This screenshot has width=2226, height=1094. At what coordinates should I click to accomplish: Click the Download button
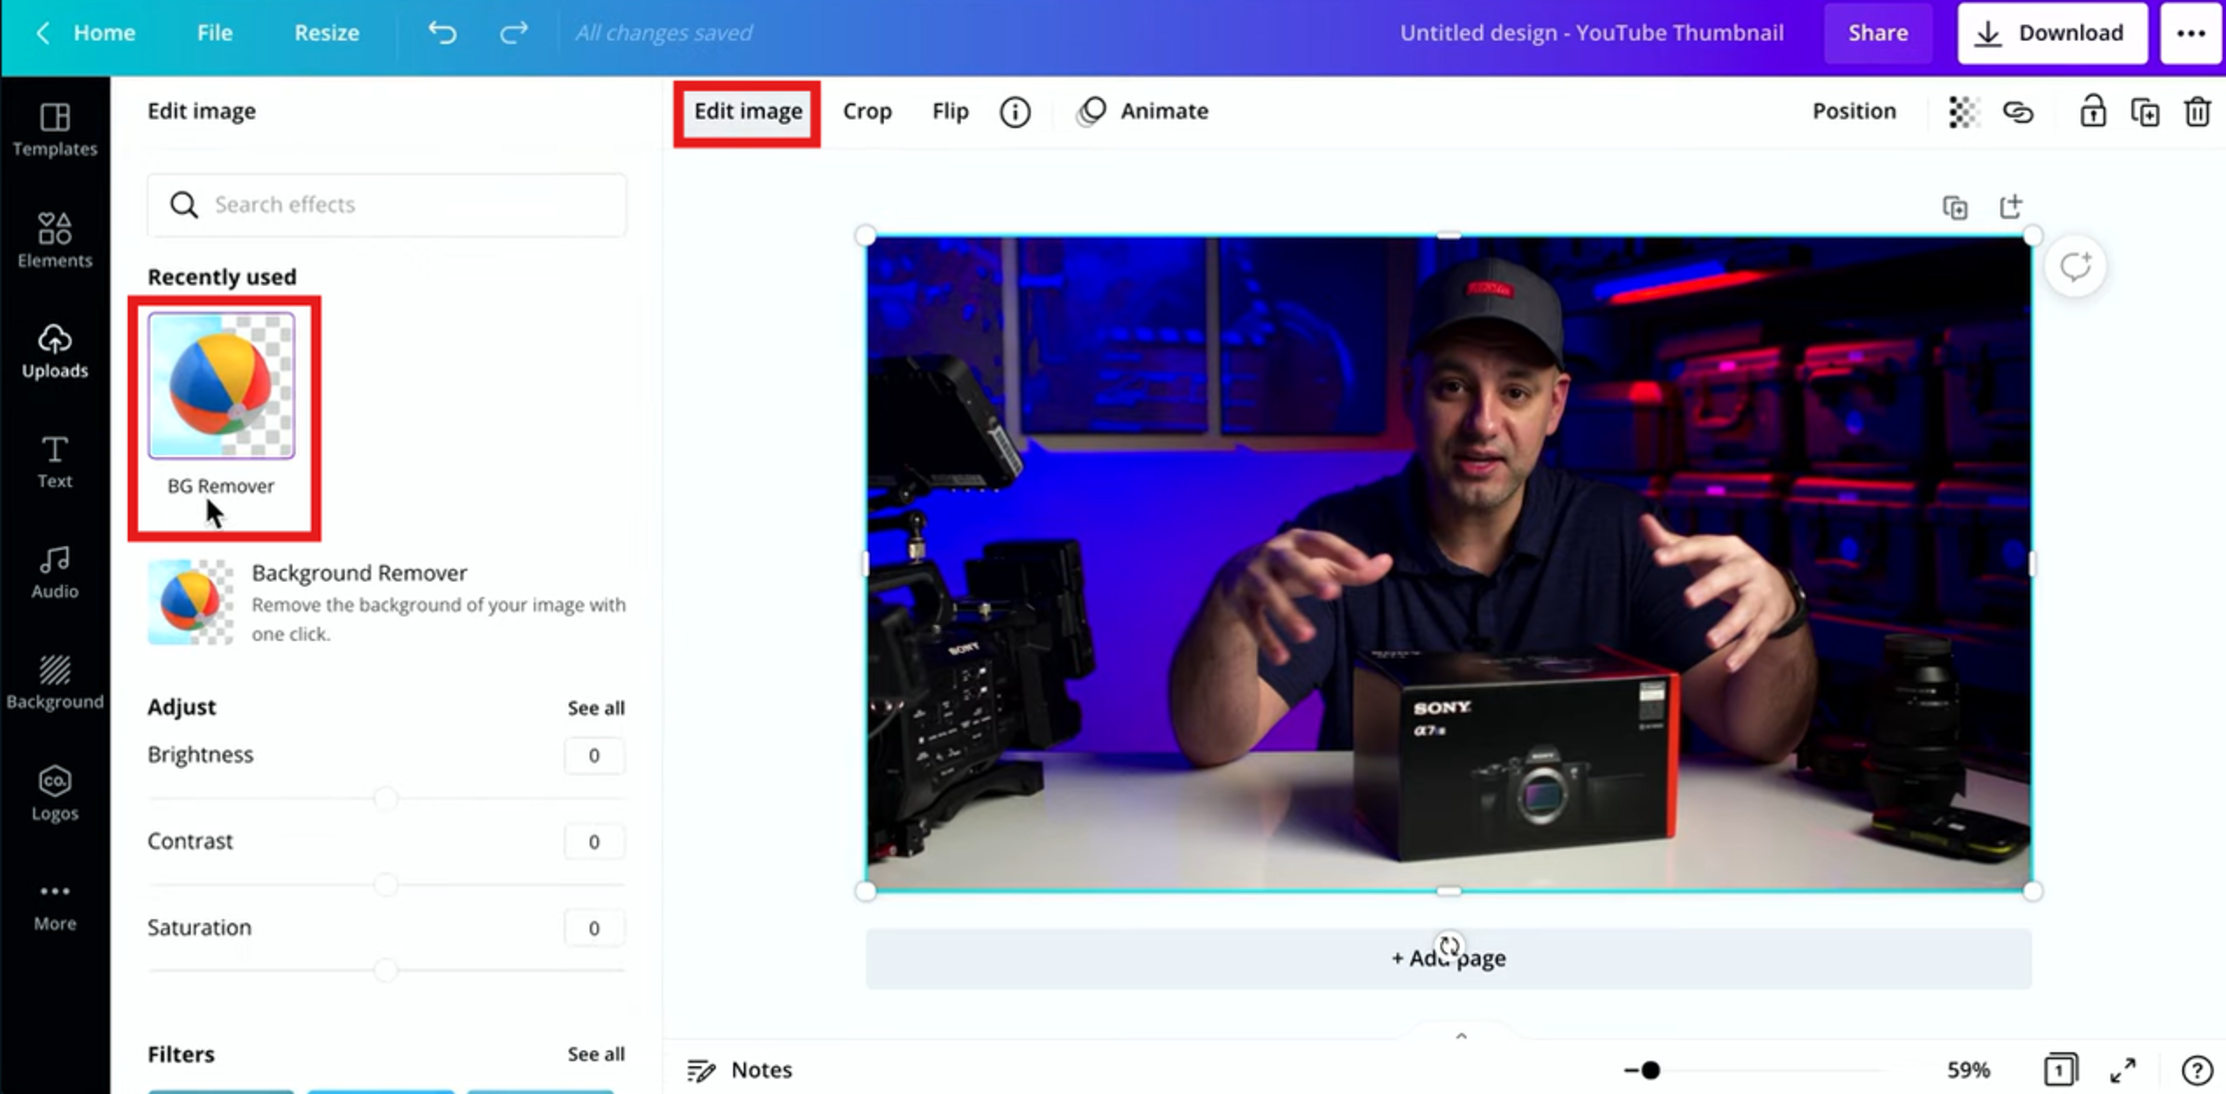click(2051, 33)
